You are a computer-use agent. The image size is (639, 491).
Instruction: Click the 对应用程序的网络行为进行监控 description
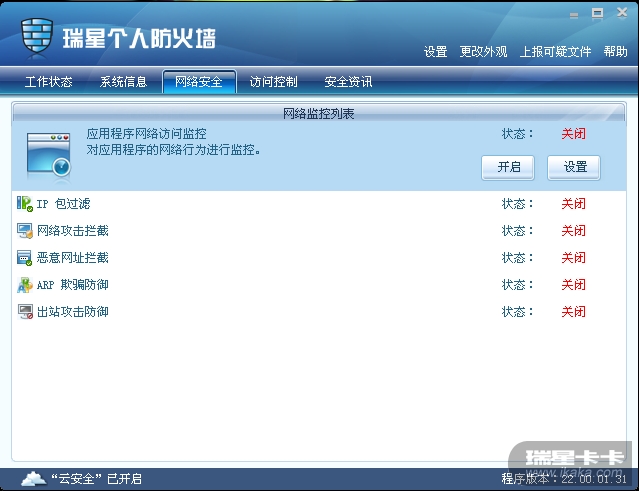point(174,150)
